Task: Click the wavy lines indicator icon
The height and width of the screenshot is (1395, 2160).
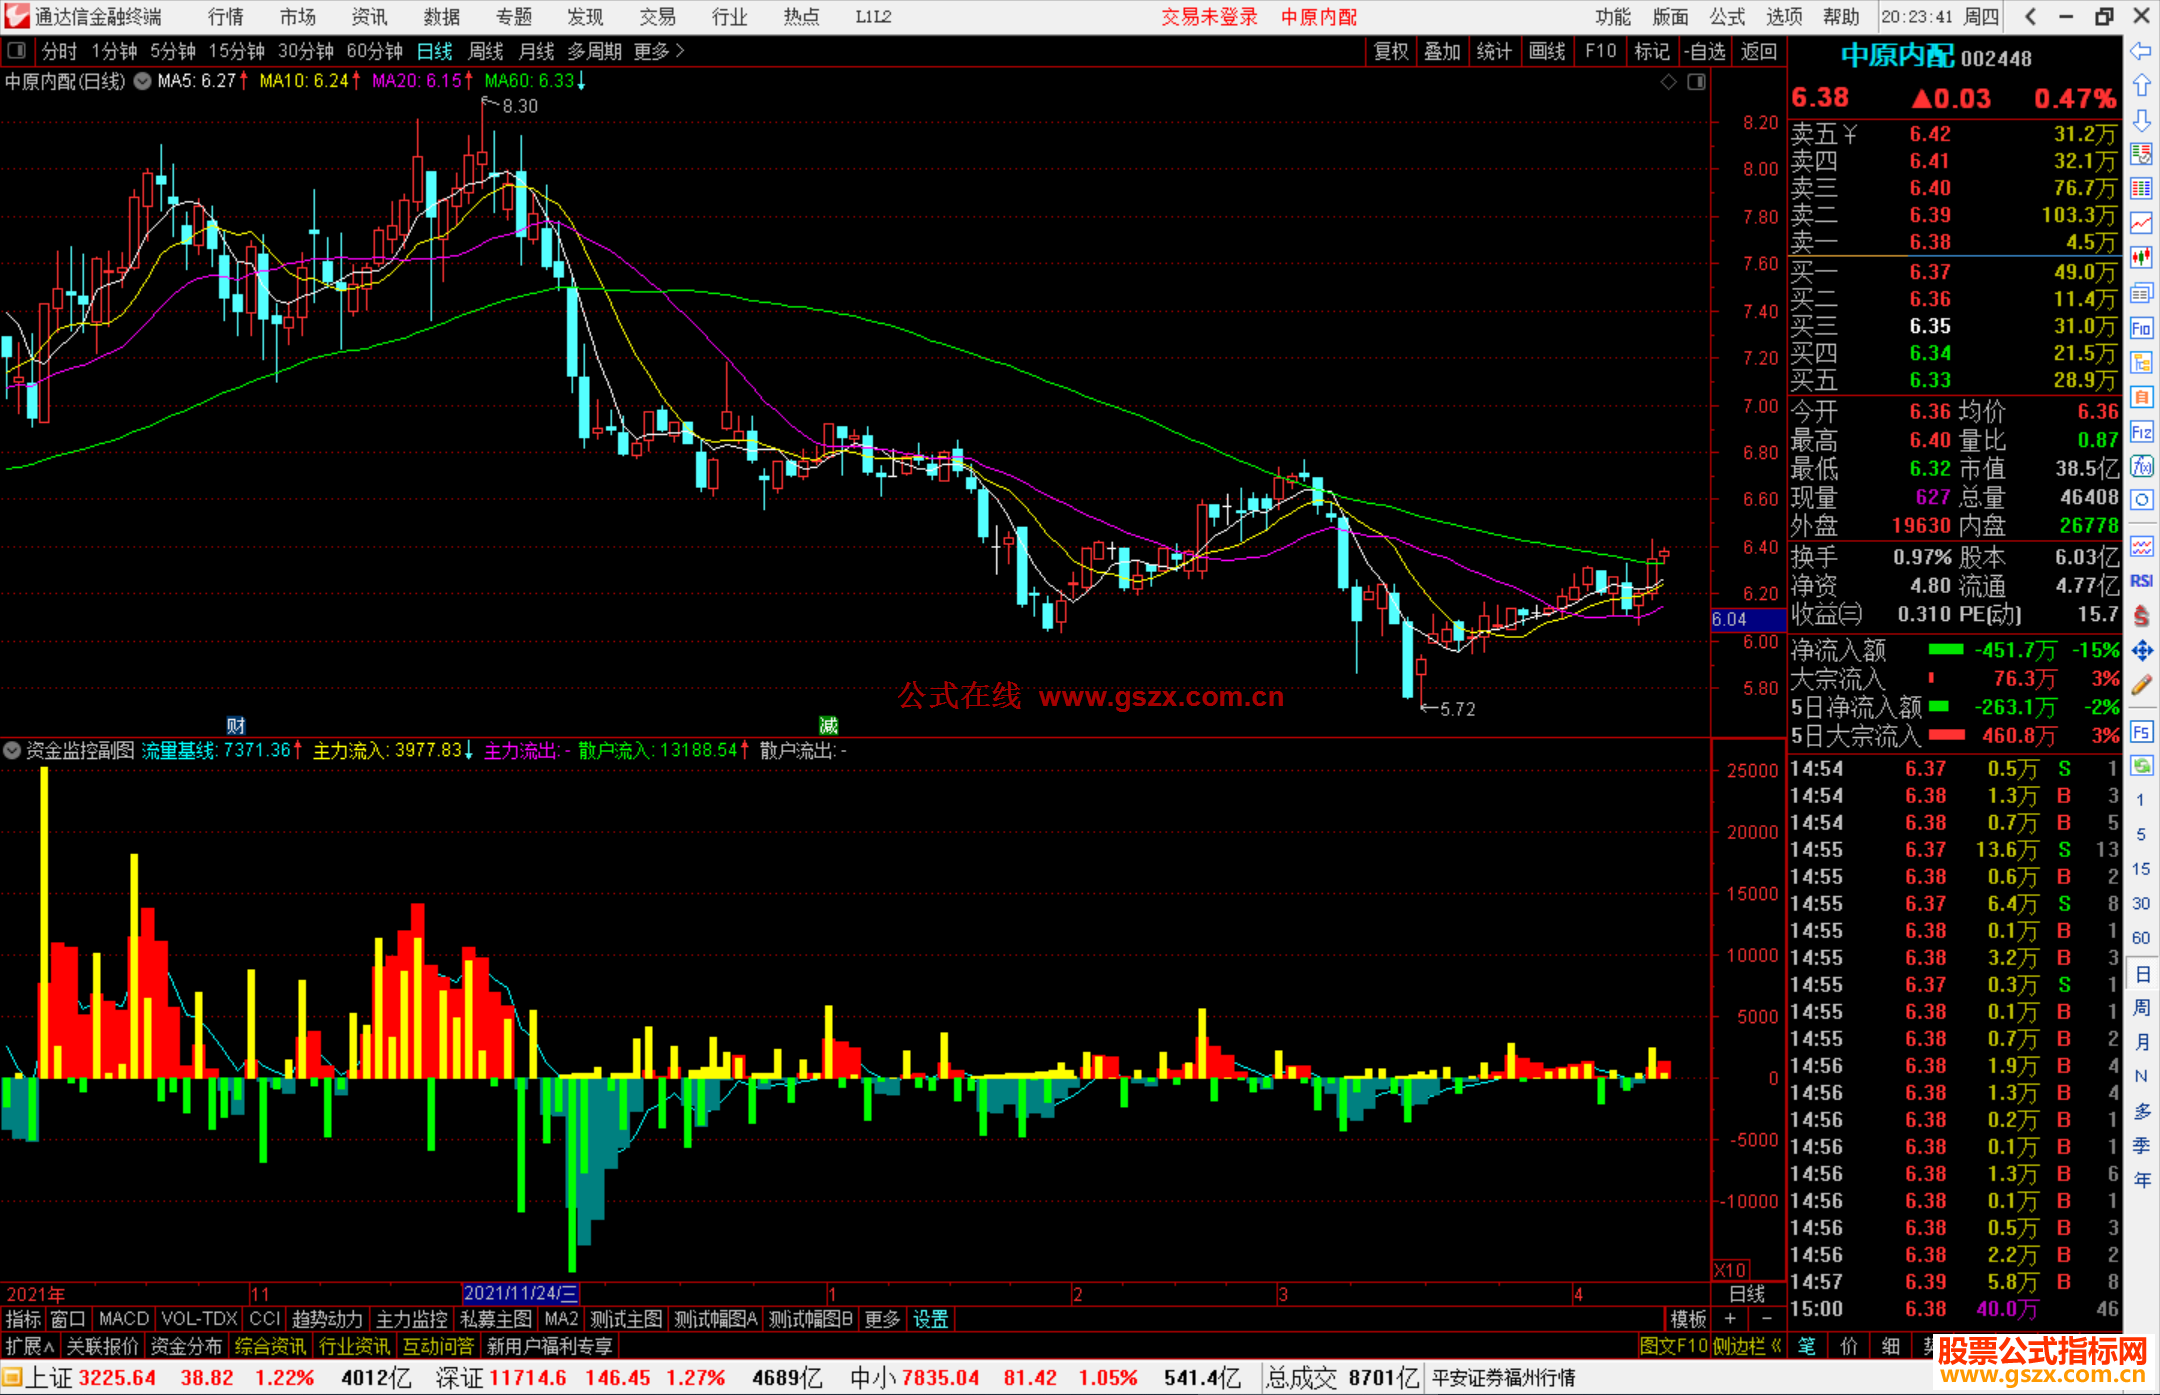Action: coord(2141,546)
